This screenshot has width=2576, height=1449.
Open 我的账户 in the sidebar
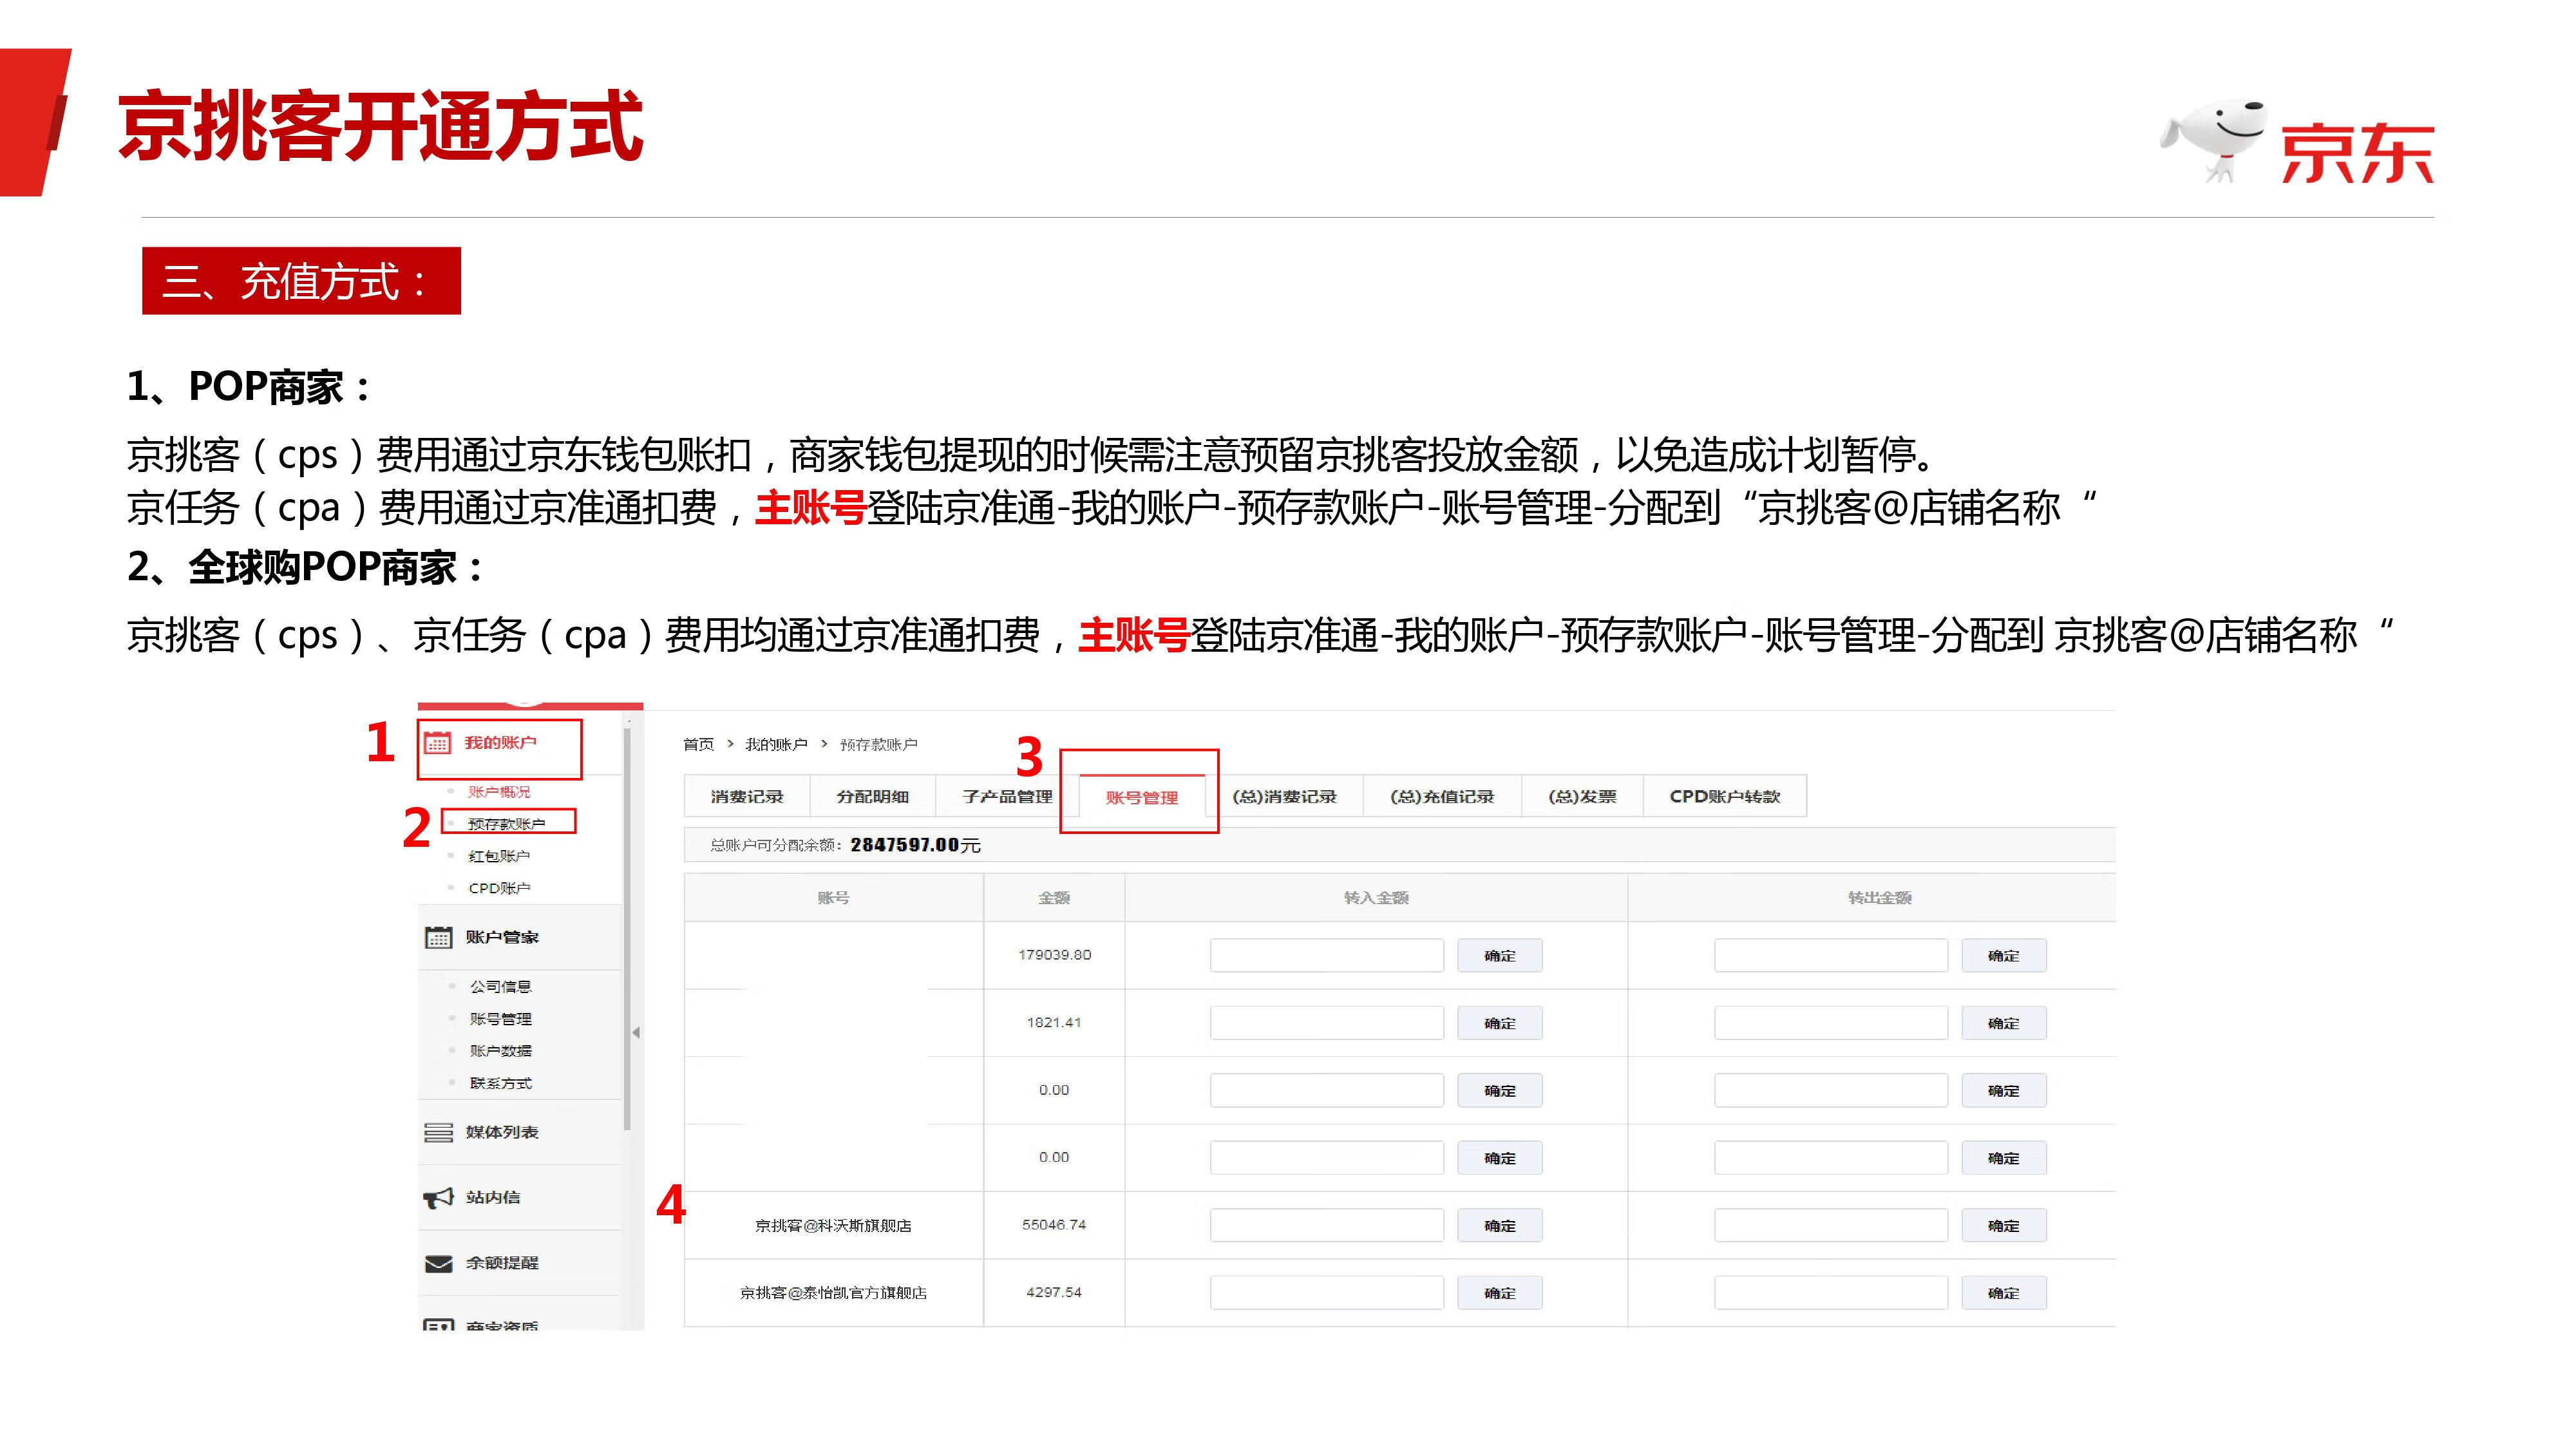500,742
